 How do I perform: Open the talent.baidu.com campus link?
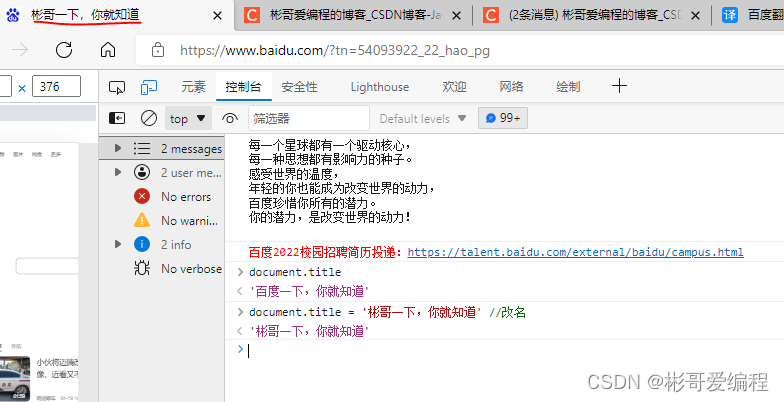pos(576,252)
